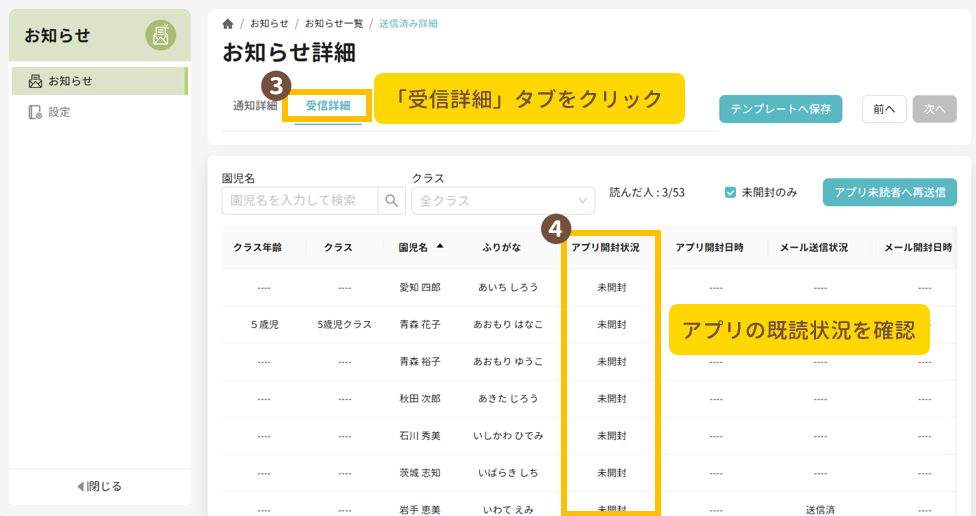This screenshot has height=516, width=976.
Task: Sort by アプリ開封状況 column header
Action: click(611, 247)
